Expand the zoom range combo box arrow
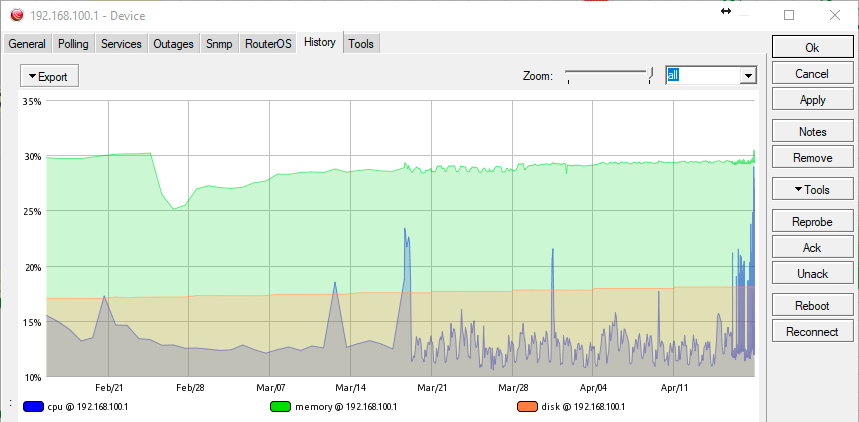 pyautogui.click(x=748, y=76)
